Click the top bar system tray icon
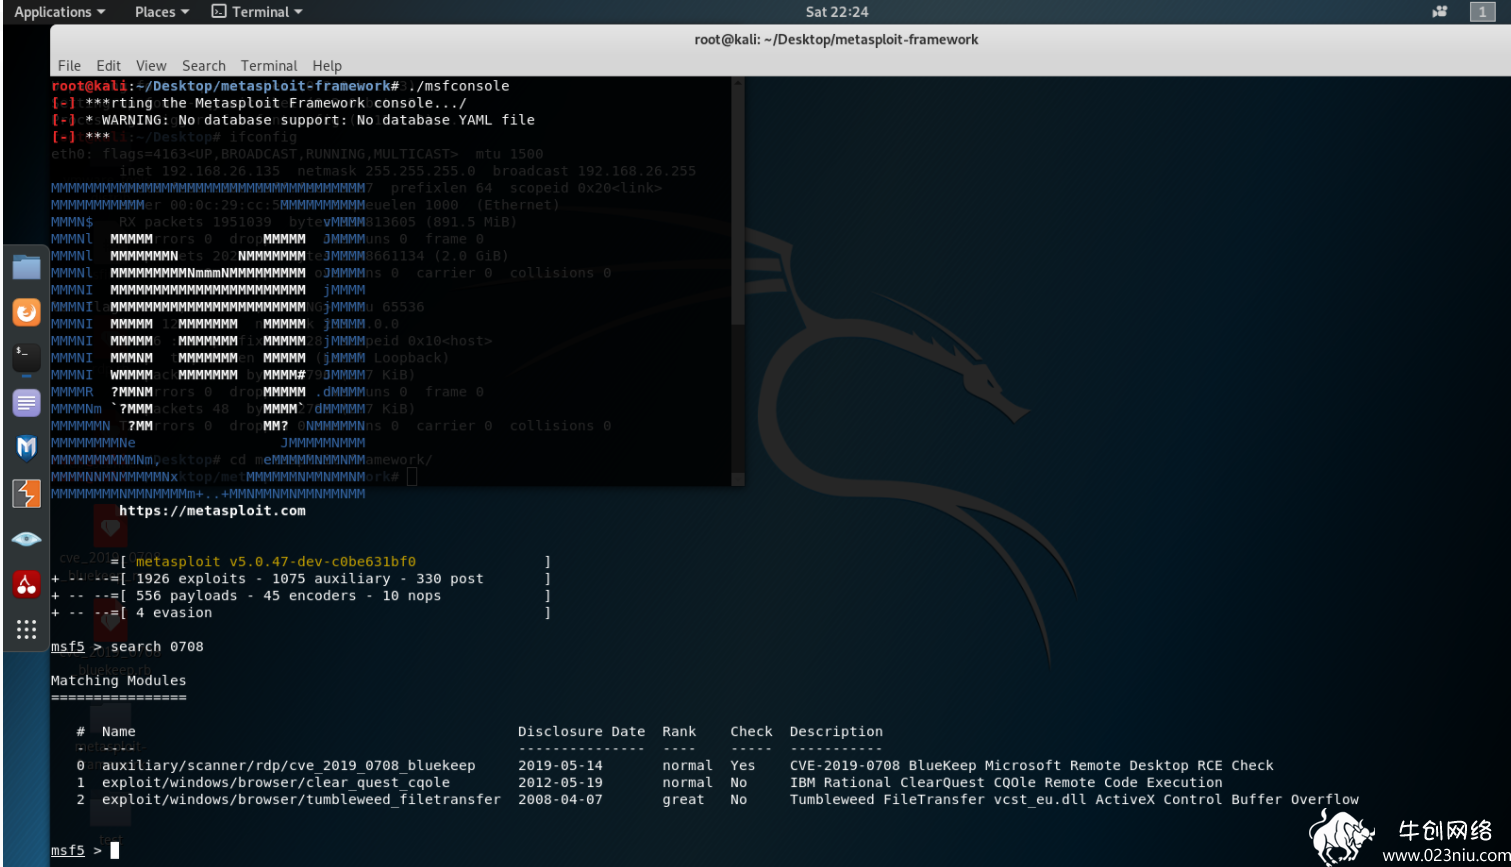 click(x=1440, y=12)
